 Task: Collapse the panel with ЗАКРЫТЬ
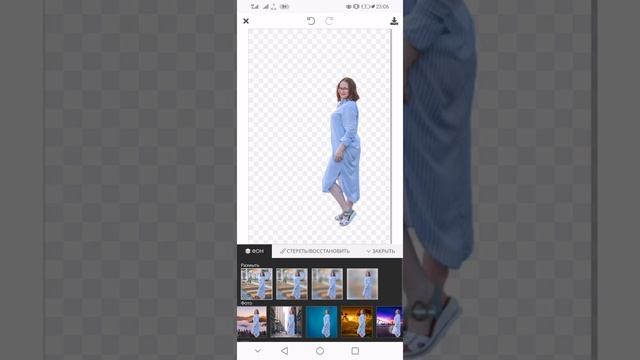[380, 251]
